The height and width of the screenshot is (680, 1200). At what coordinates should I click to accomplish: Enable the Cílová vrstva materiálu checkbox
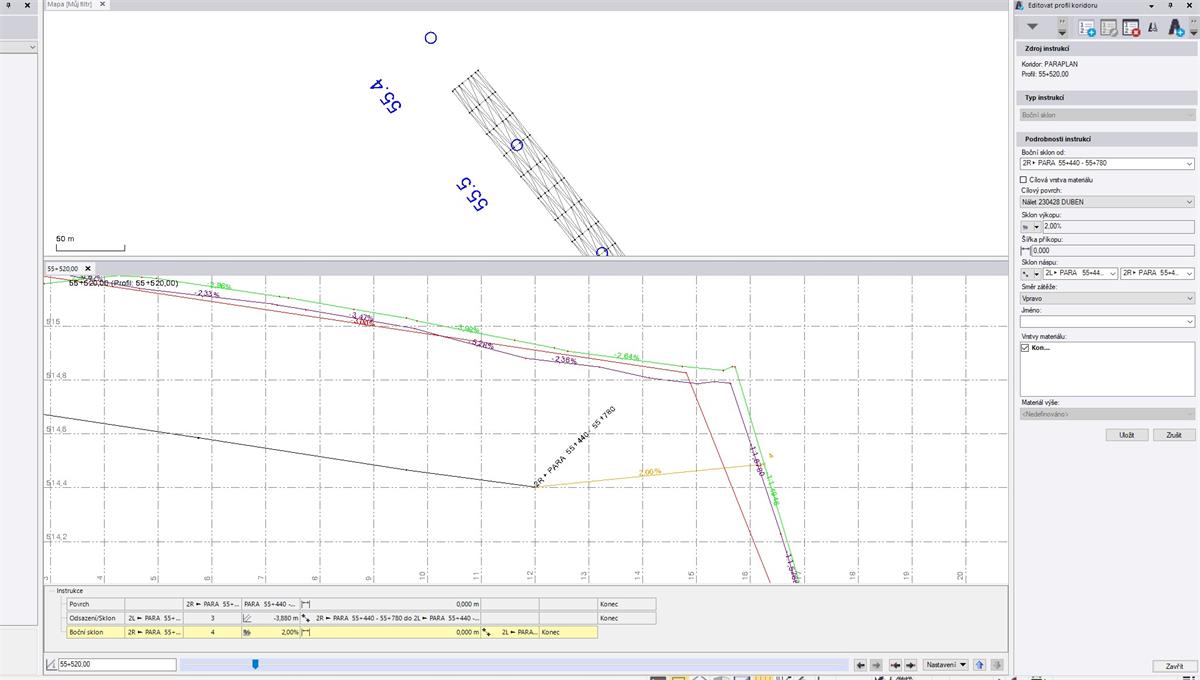click(1023, 179)
